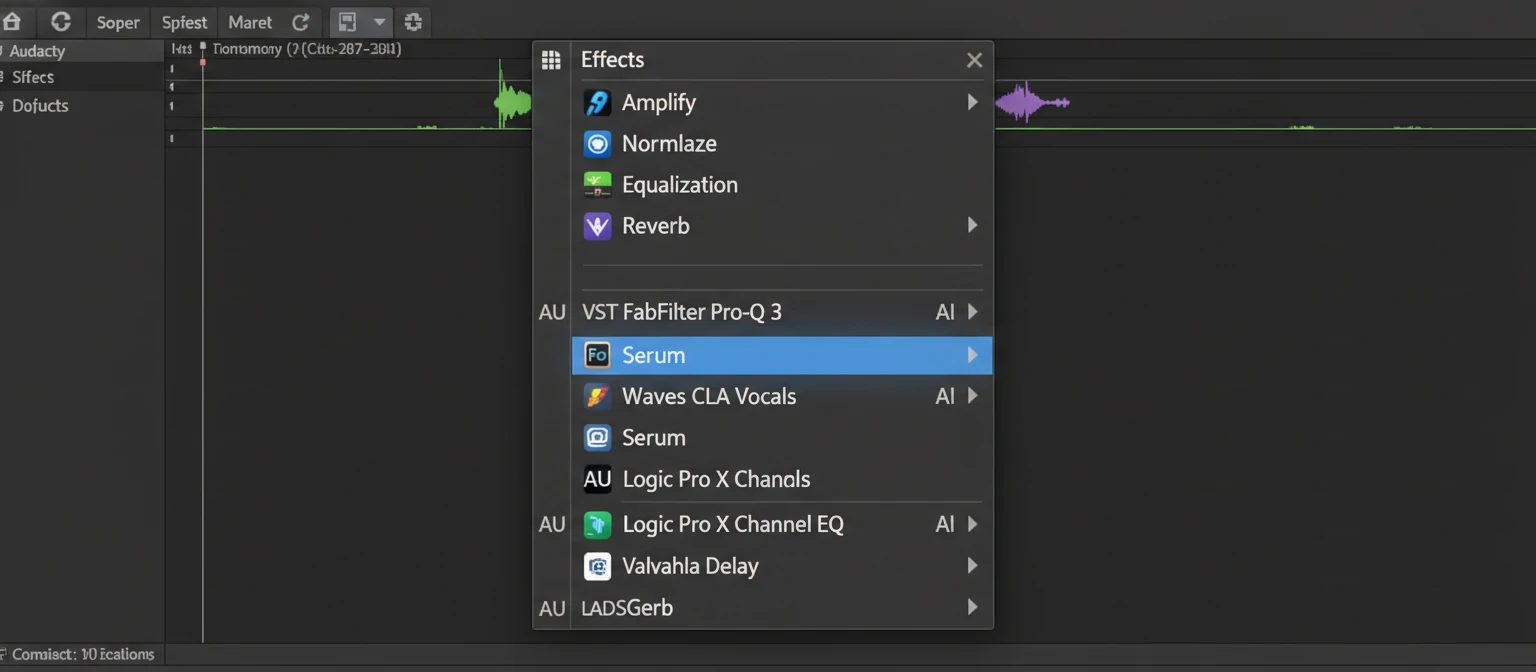This screenshot has height=672, width=1536.
Task: Open the save button dropdown arrow
Action: [378, 22]
